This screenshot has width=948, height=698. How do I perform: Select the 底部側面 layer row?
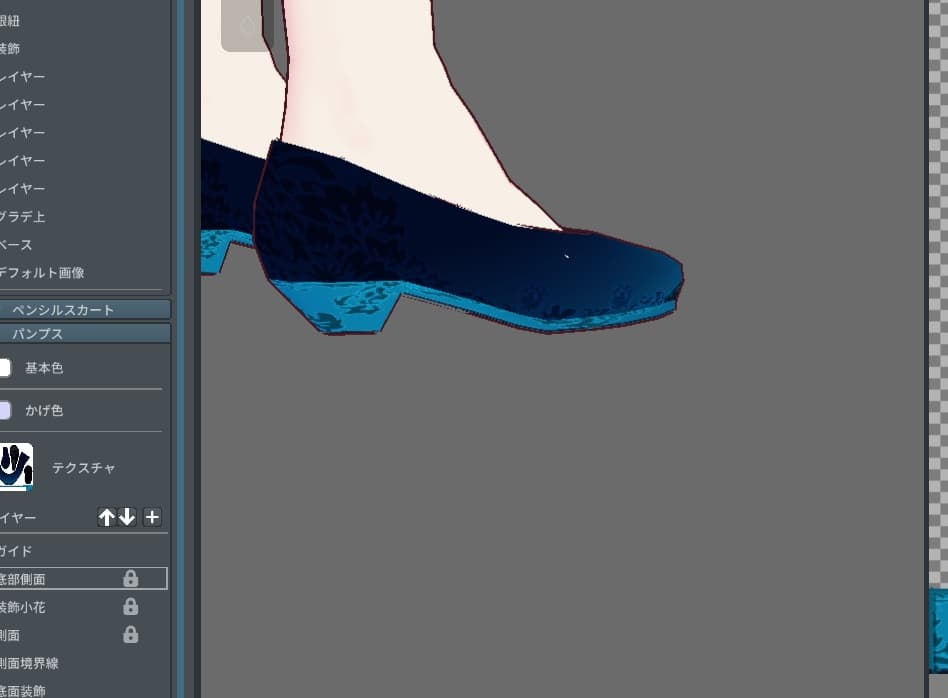coord(83,578)
